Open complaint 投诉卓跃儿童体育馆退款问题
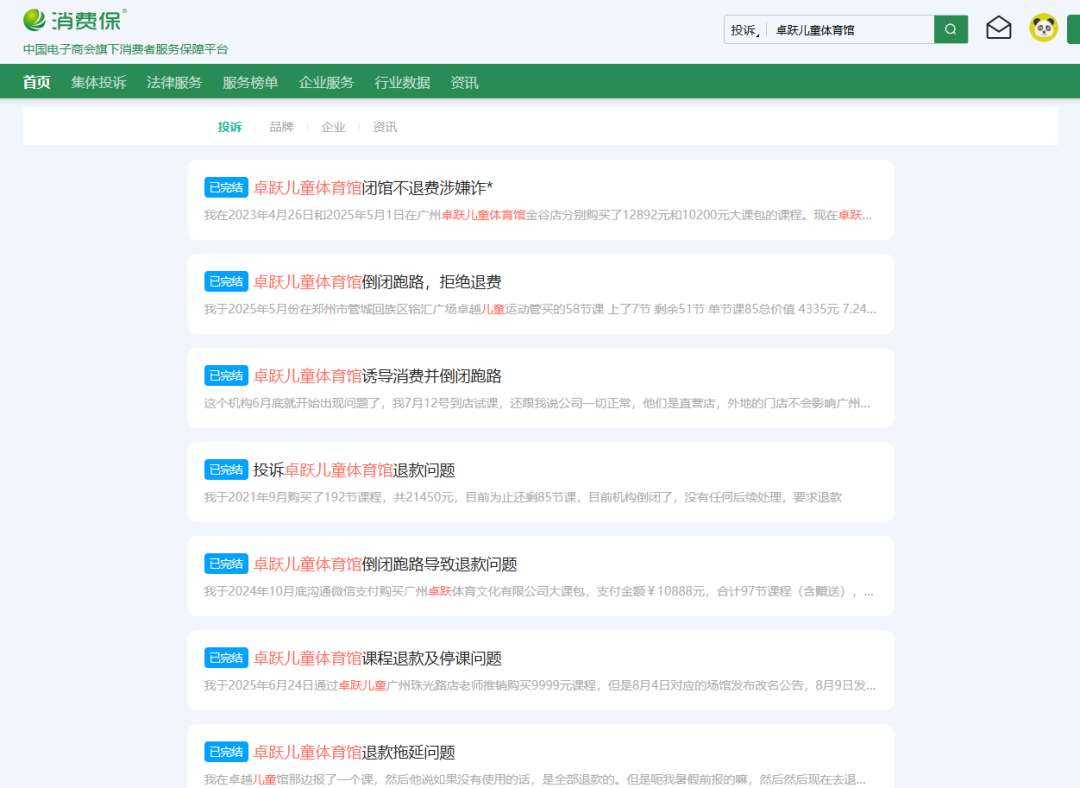 click(x=354, y=470)
